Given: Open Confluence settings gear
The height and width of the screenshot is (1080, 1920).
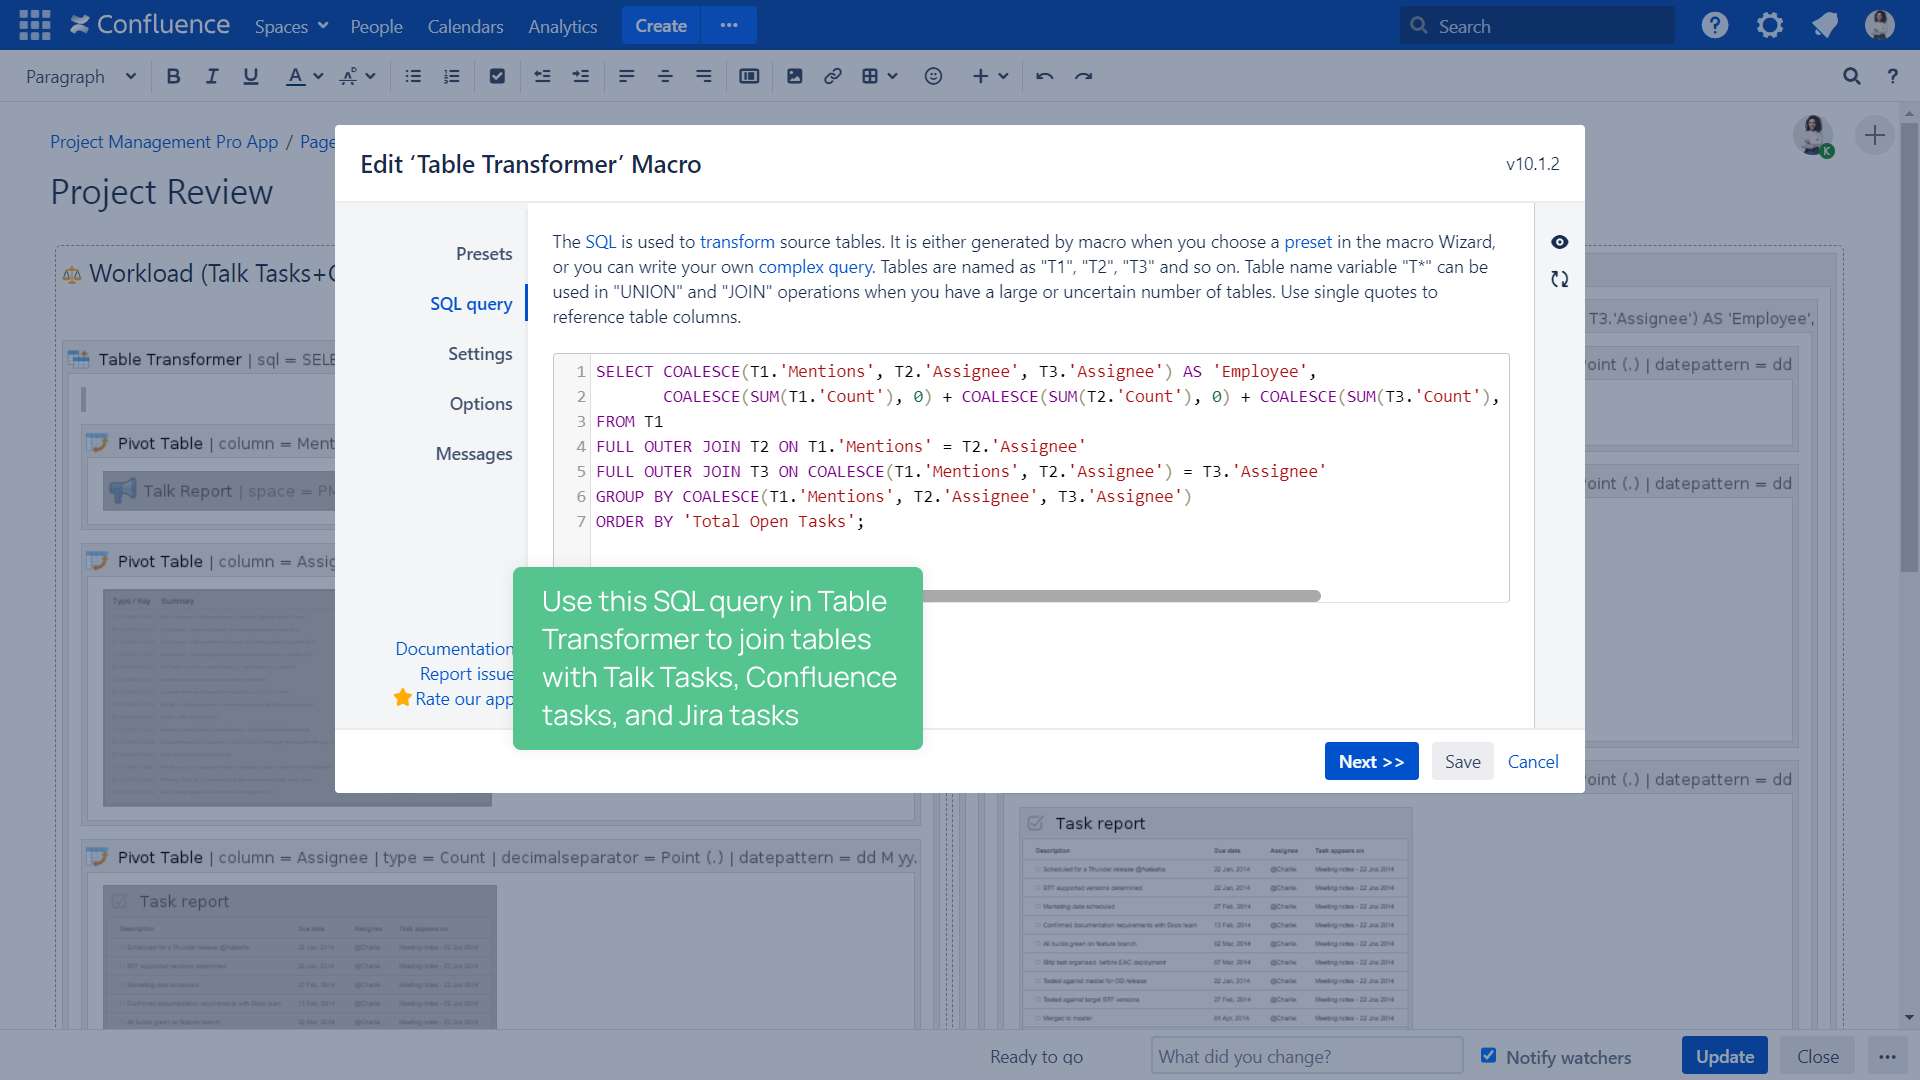Looking at the screenshot, I should tap(1770, 25).
